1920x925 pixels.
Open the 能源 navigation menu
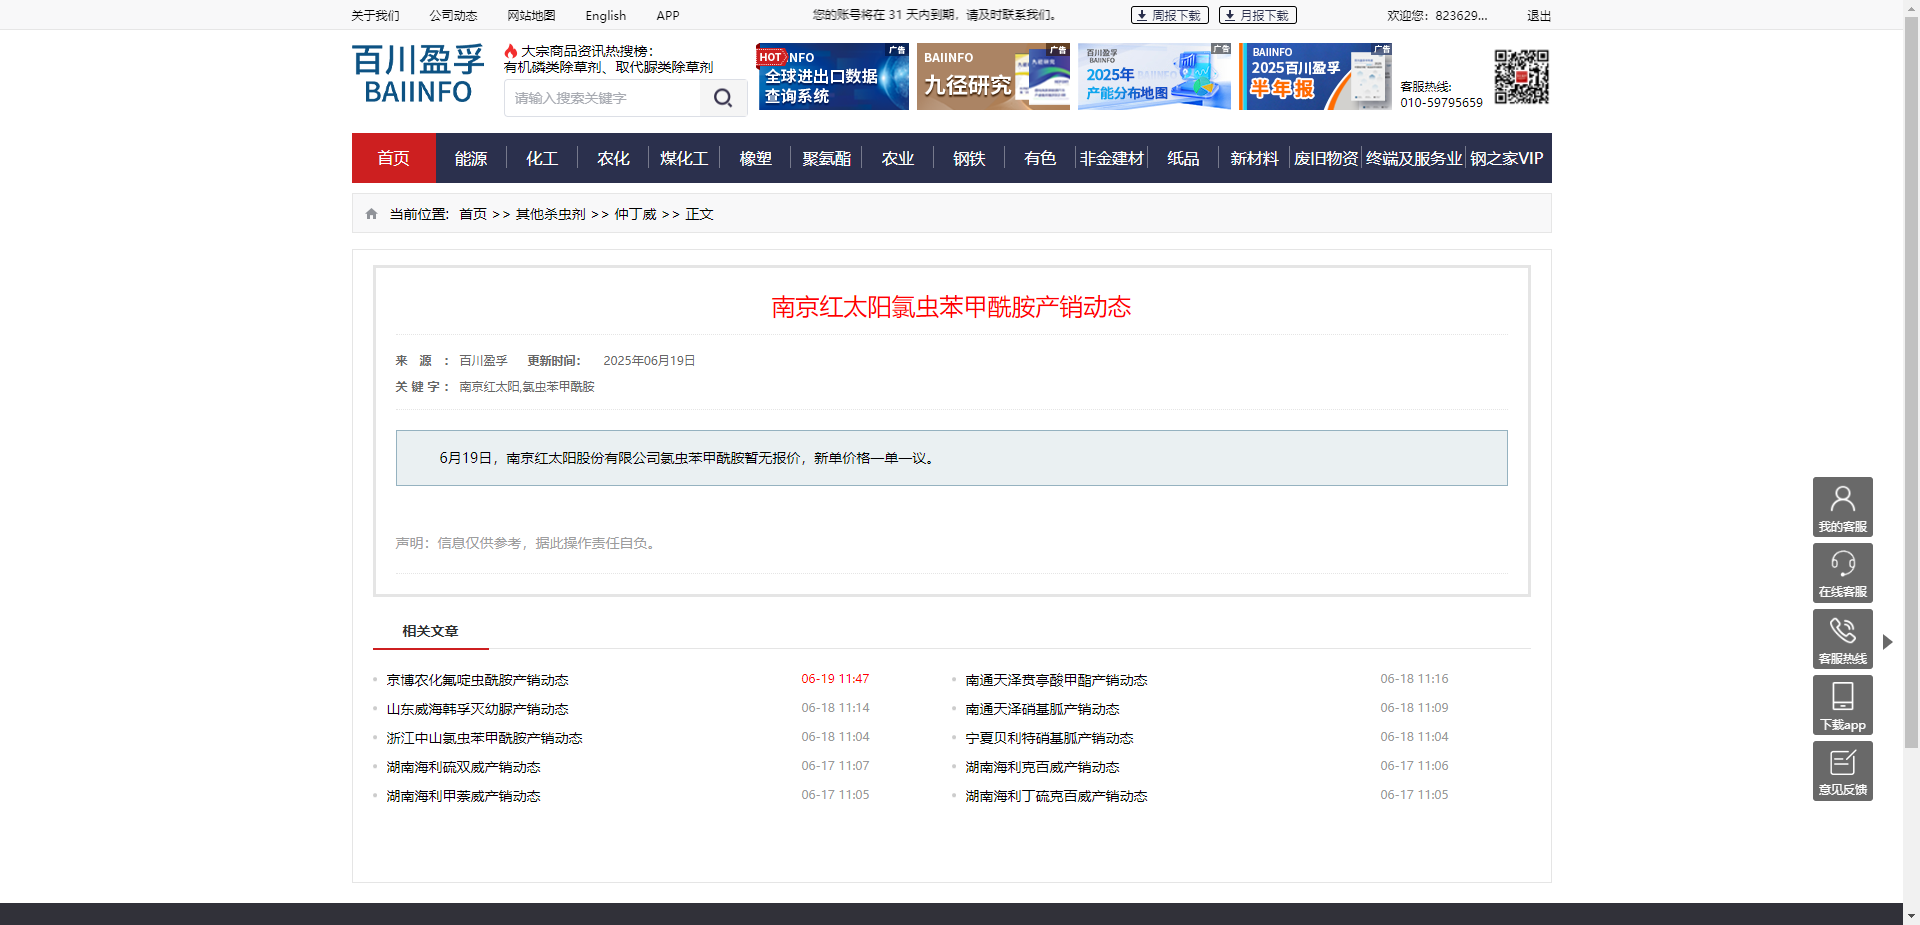point(471,158)
